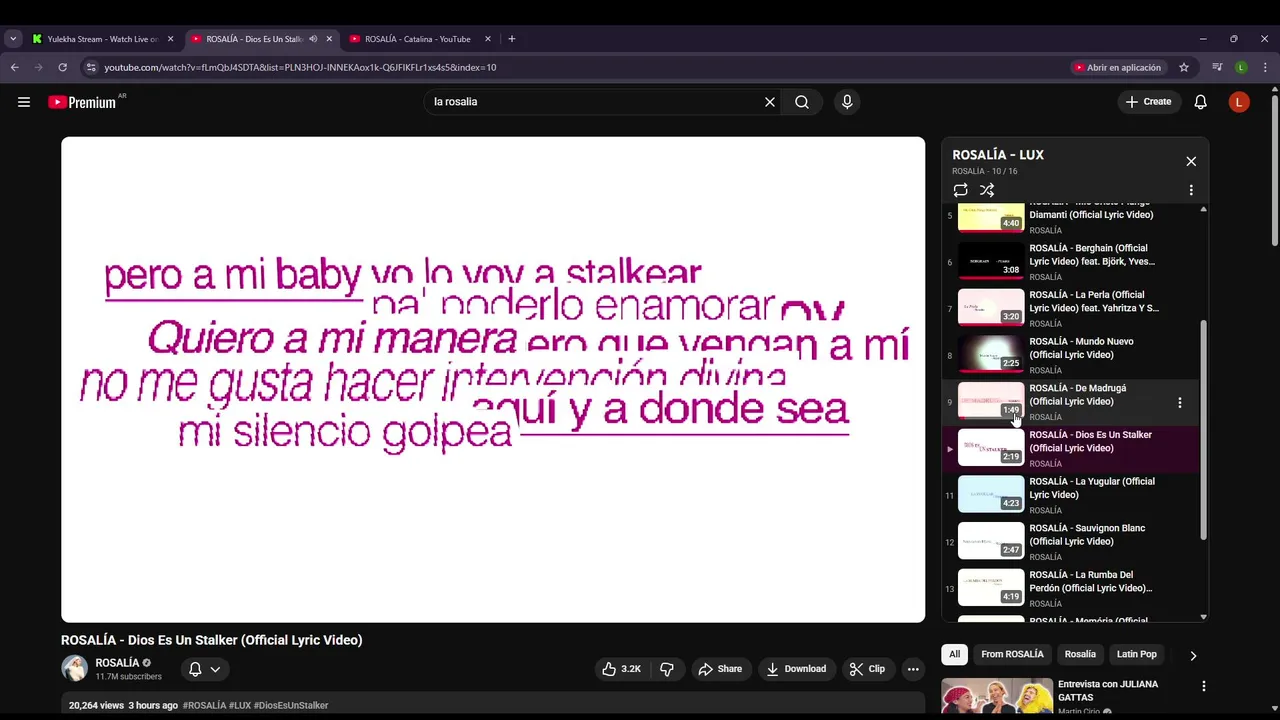Like the video with thumbs up
The height and width of the screenshot is (720, 1280).
(x=621, y=669)
